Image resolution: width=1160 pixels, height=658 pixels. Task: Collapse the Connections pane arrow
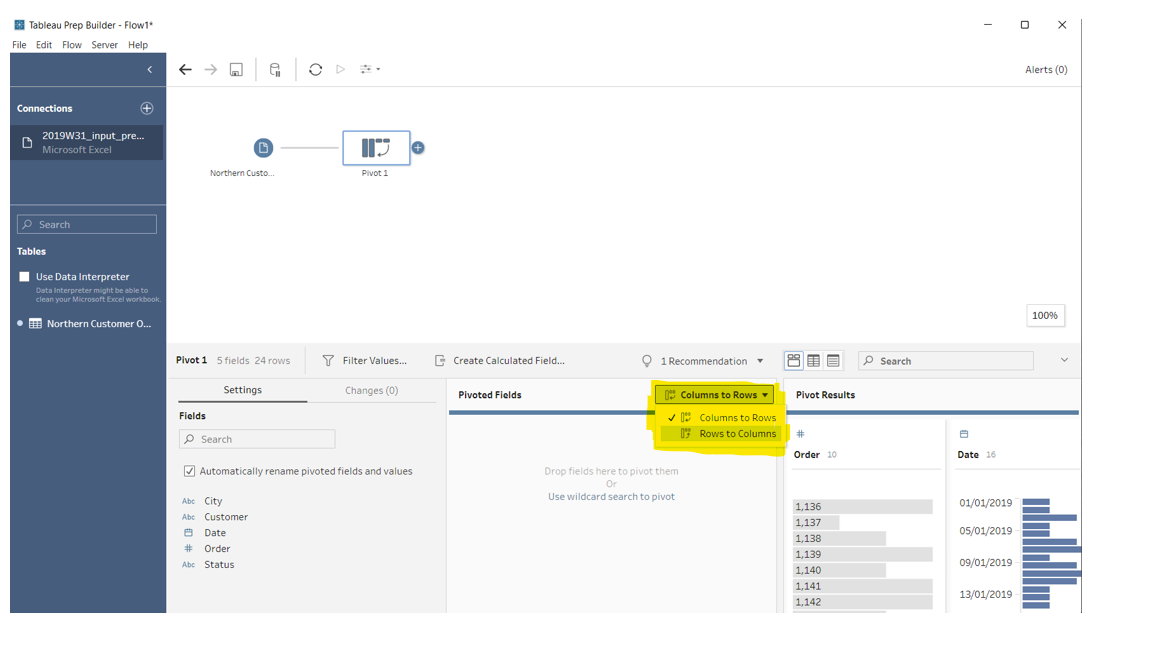149,70
